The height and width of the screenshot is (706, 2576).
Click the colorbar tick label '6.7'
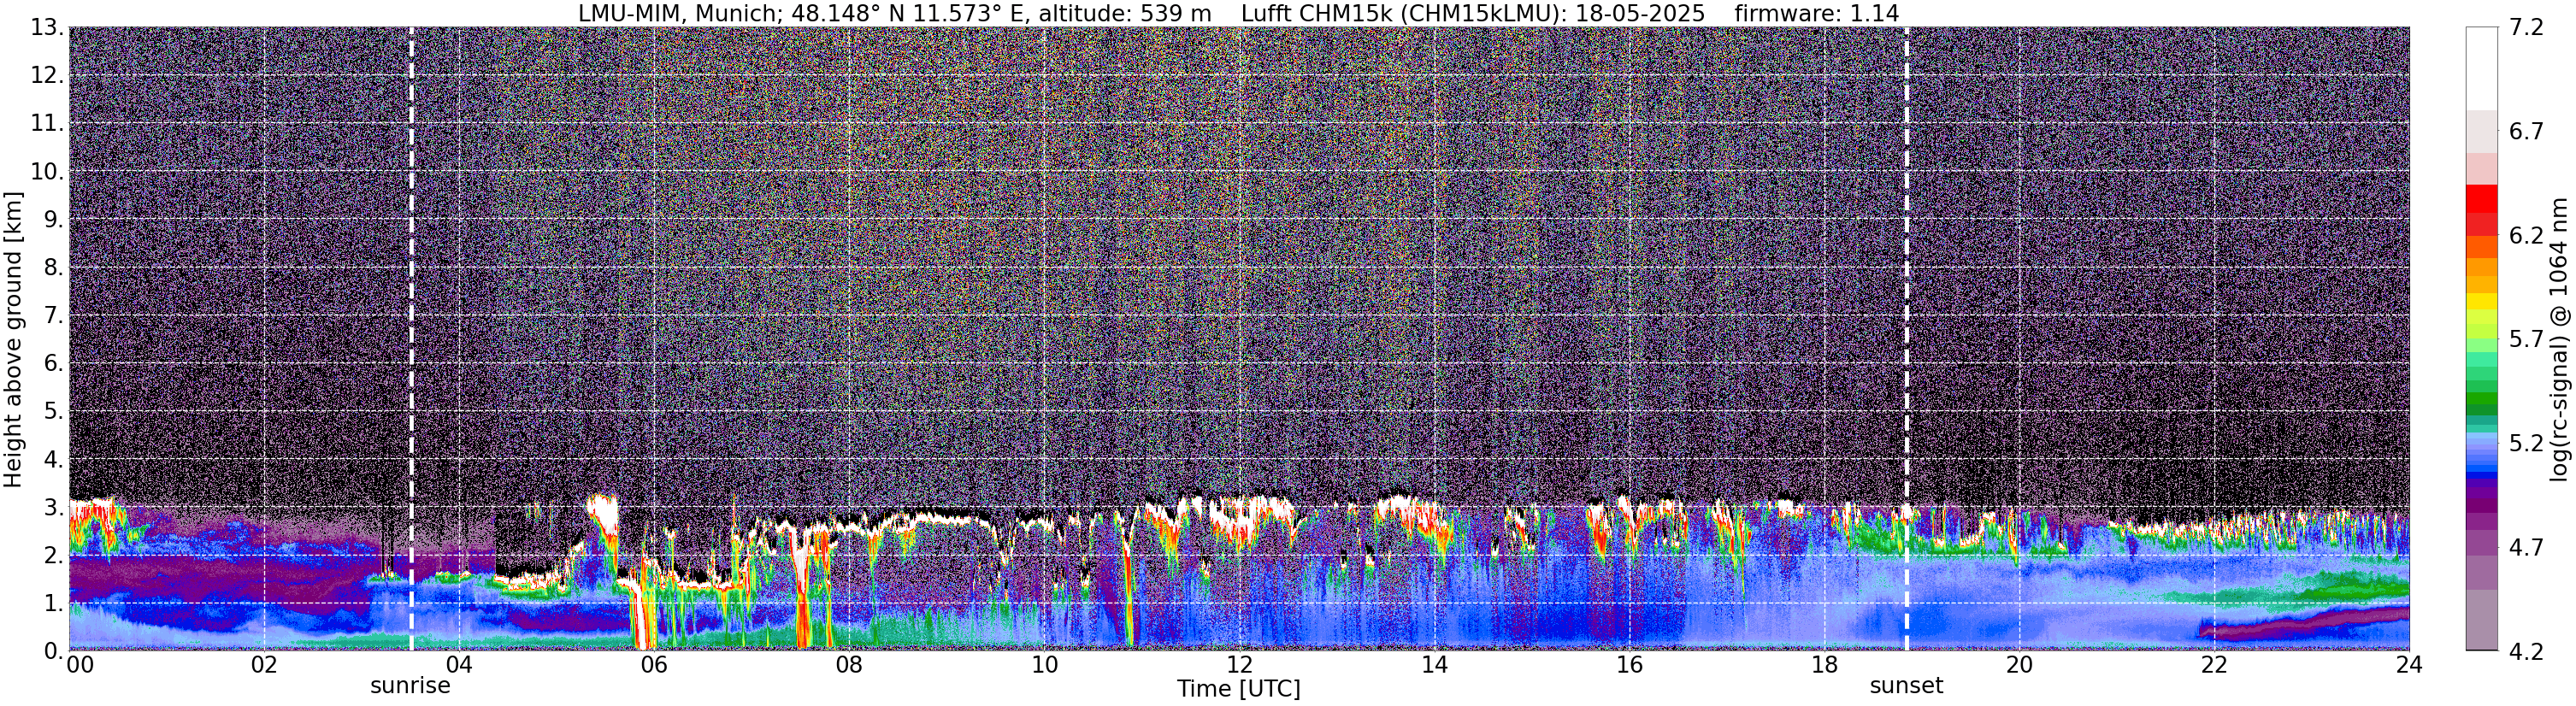(2526, 132)
